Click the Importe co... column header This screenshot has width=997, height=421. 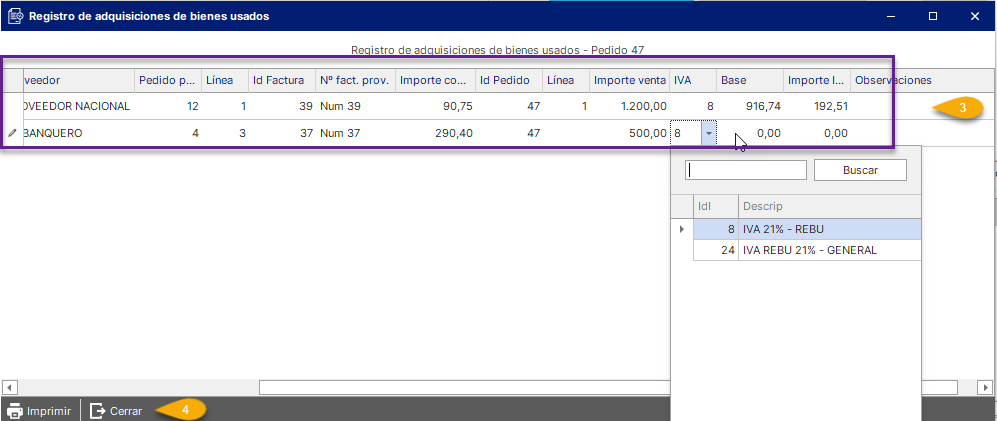(435, 80)
